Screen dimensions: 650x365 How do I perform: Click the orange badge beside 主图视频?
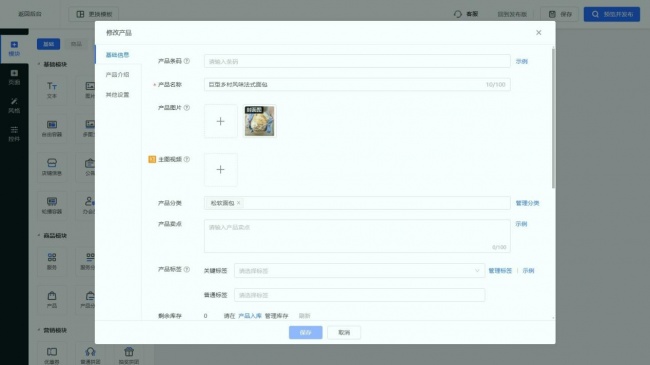152,159
